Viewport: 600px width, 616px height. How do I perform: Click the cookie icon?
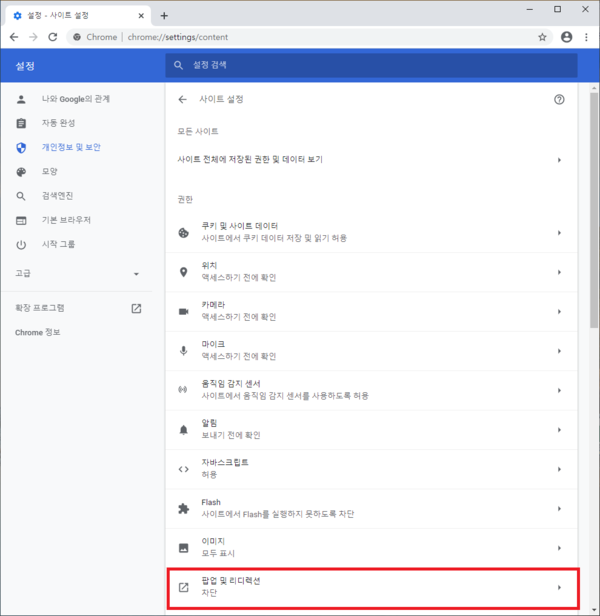click(x=183, y=233)
